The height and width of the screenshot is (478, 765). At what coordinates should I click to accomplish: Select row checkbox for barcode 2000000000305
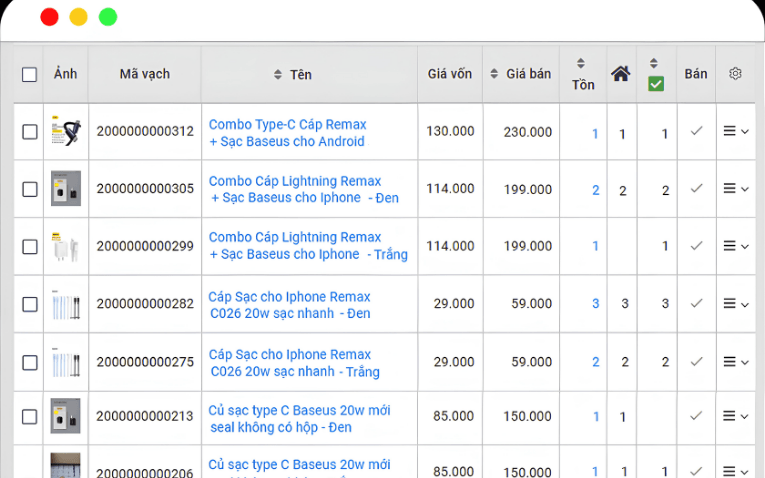pos(30,189)
